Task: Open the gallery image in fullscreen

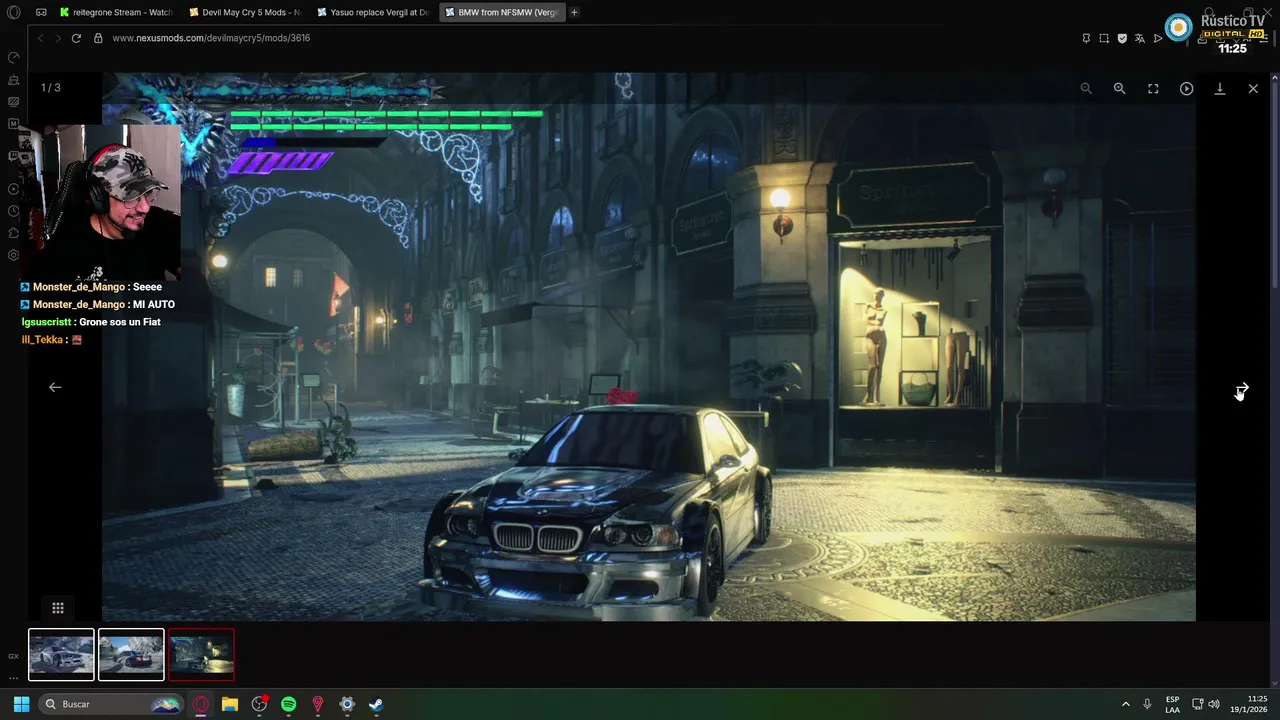Action: coord(1153,88)
